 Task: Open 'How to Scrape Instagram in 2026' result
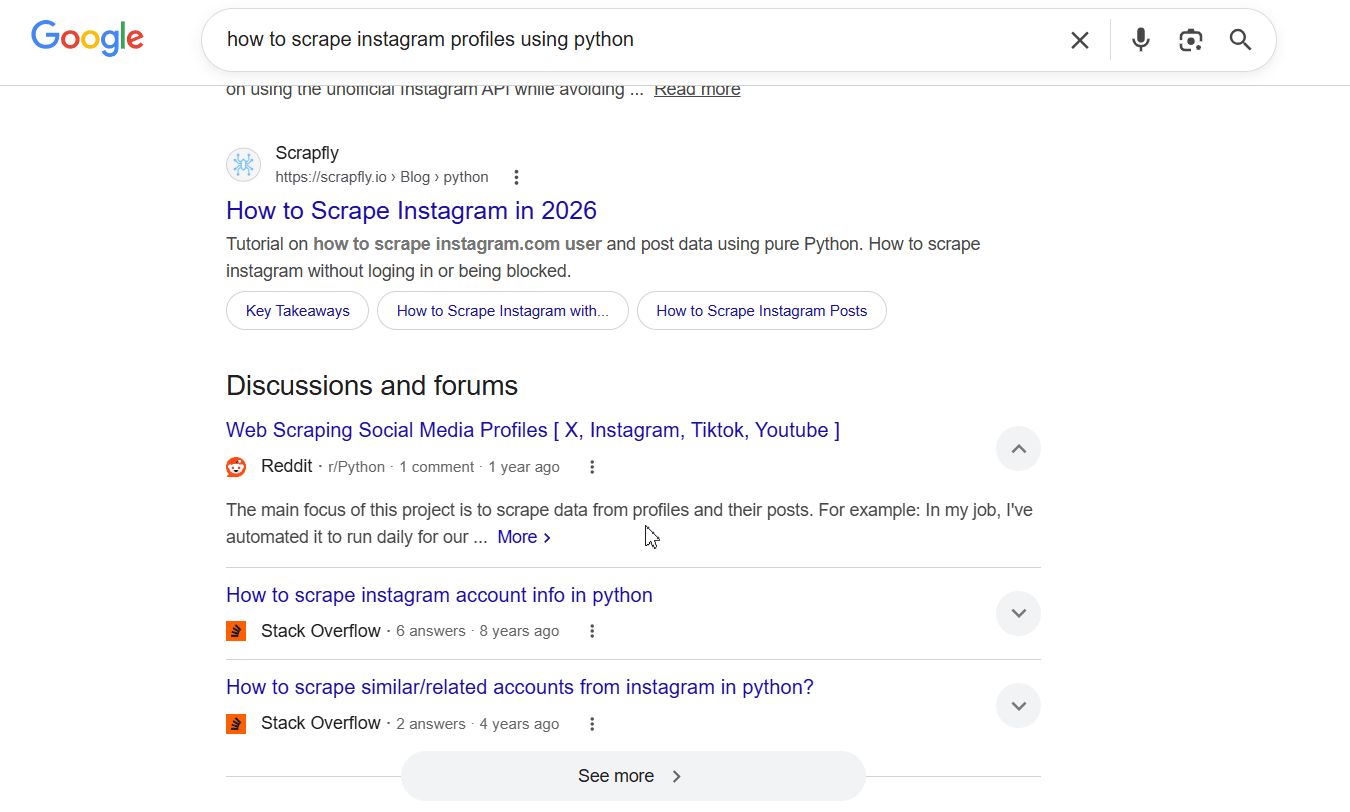(x=411, y=211)
